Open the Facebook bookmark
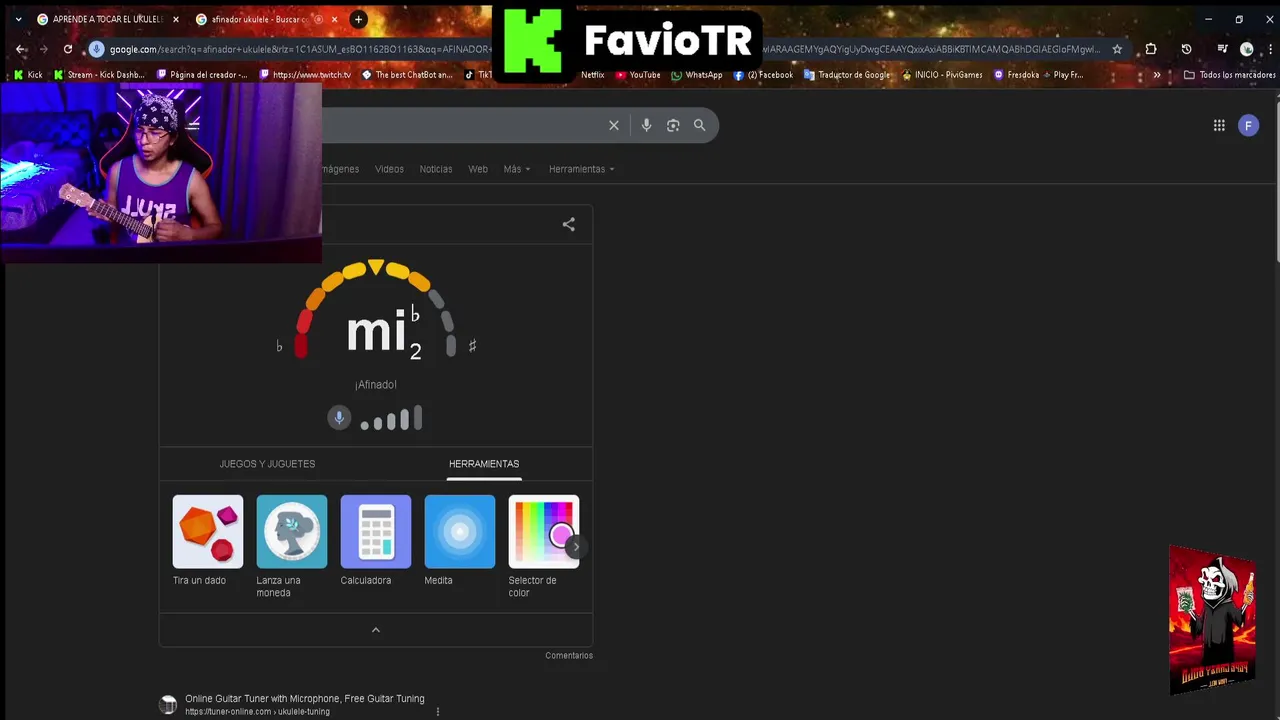The image size is (1280, 720). pyautogui.click(x=763, y=75)
